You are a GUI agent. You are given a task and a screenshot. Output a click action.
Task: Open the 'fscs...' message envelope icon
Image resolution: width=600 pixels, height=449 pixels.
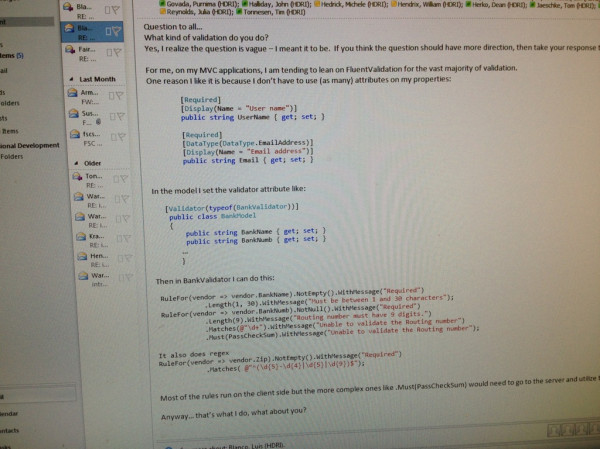point(75,134)
